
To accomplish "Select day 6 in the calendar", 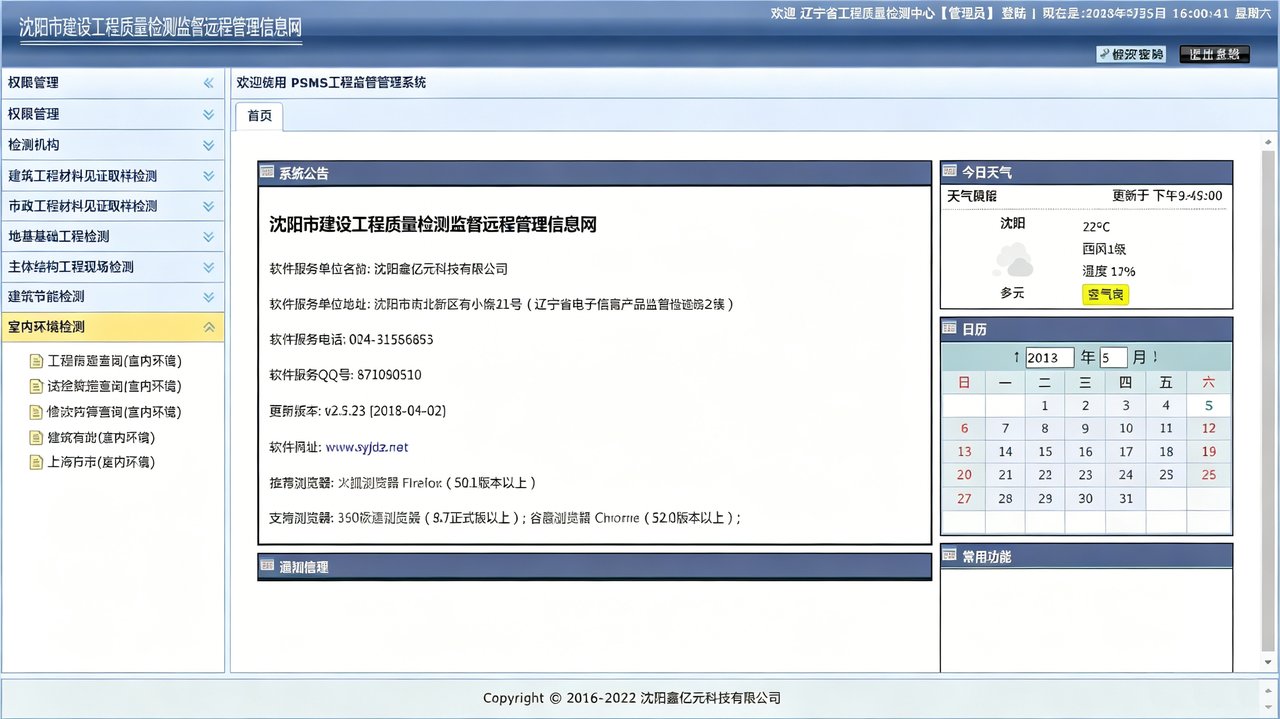I will (x=964, y=428).
